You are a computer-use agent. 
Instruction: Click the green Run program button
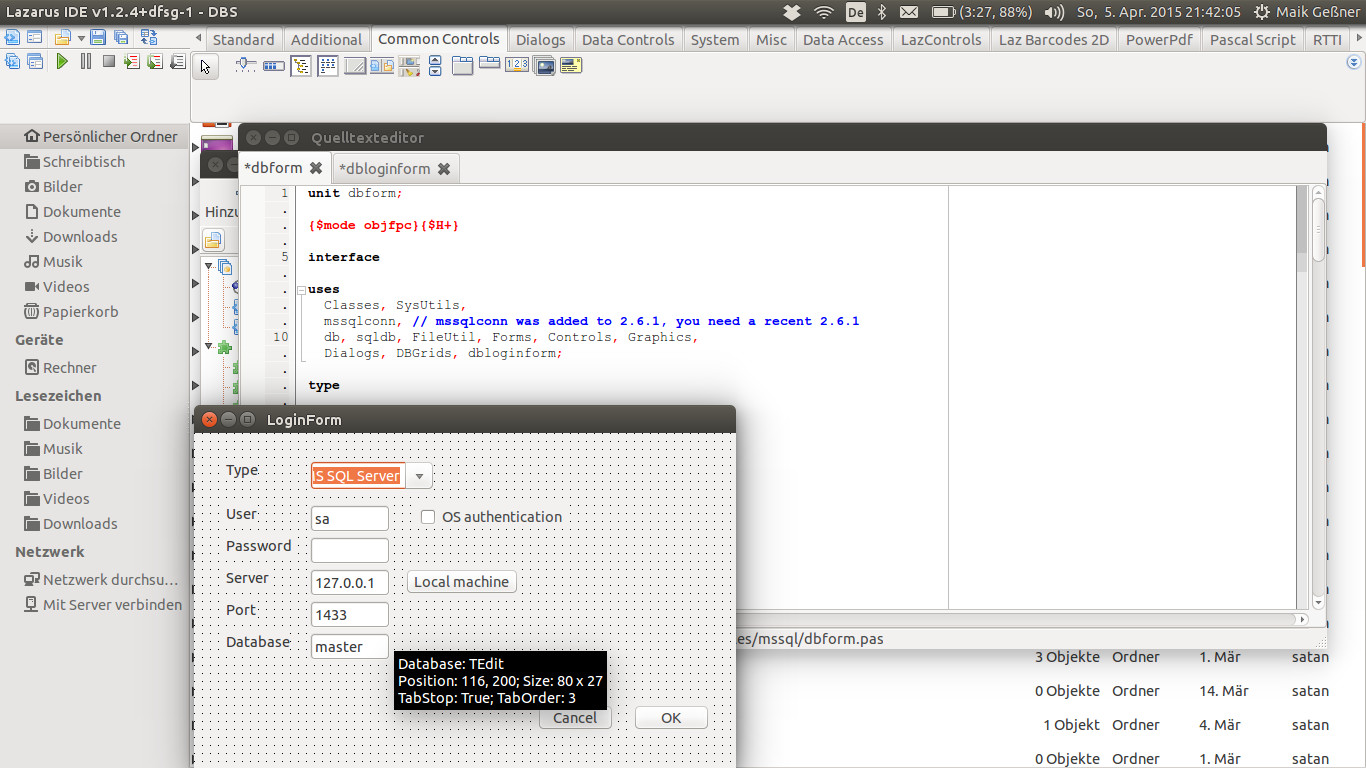pyautogui.click(x=62, y=62)
